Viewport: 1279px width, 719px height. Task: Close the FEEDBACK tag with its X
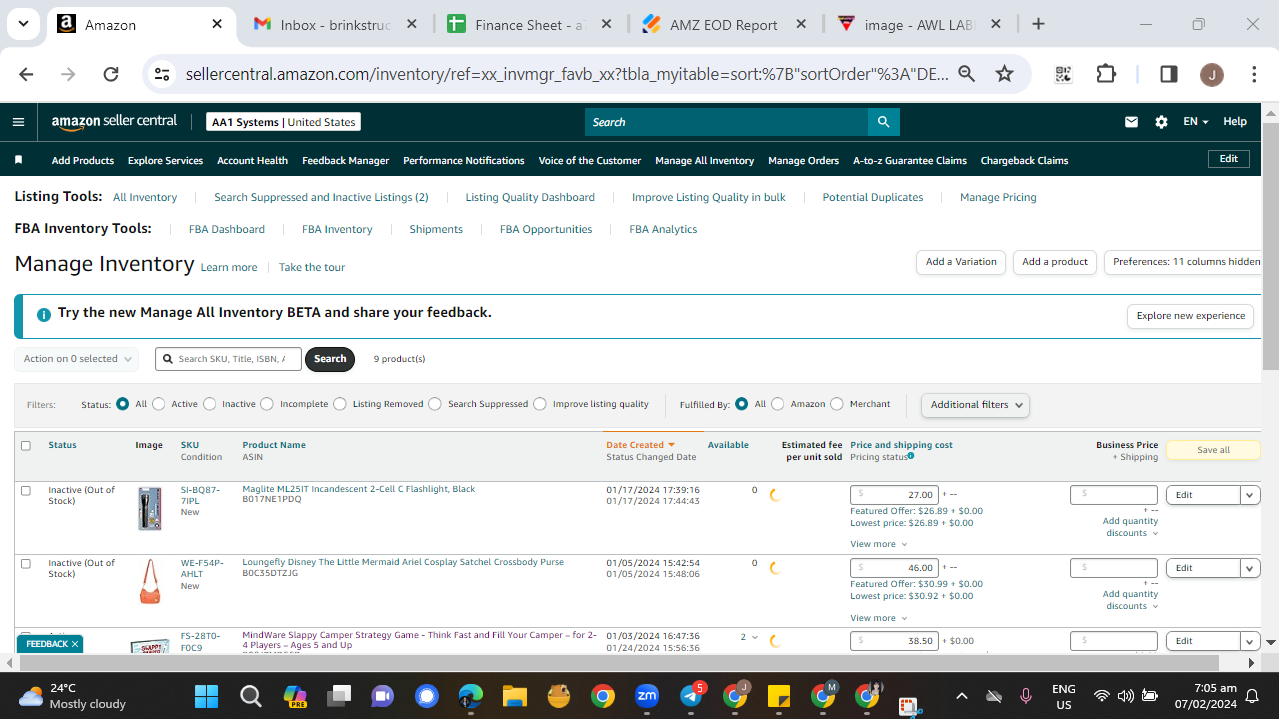click(75, 644)
